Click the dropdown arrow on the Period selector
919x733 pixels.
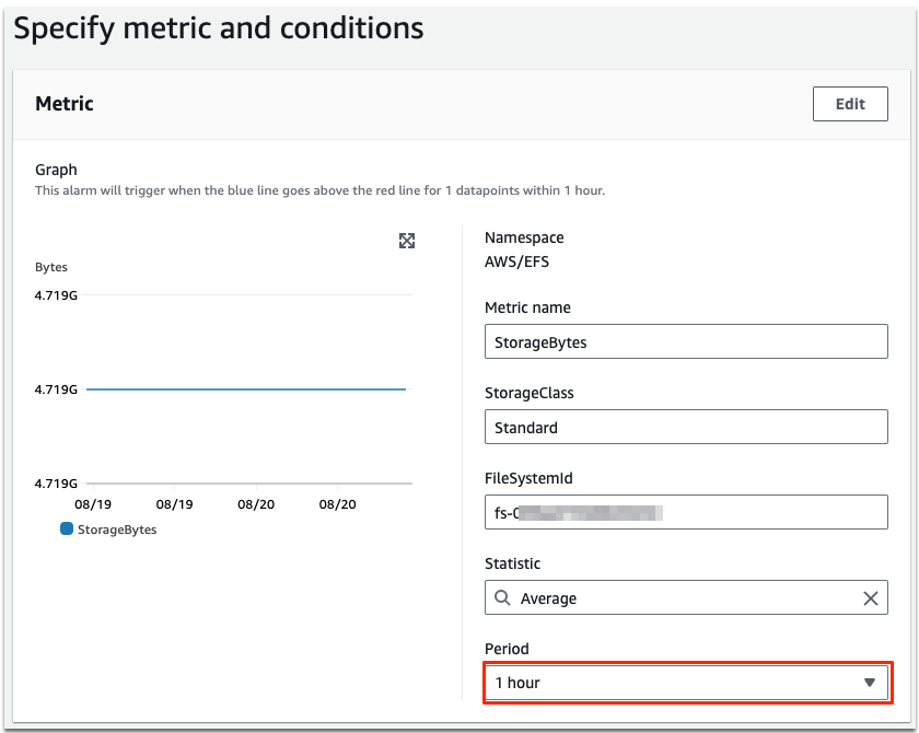coord(871,682)
